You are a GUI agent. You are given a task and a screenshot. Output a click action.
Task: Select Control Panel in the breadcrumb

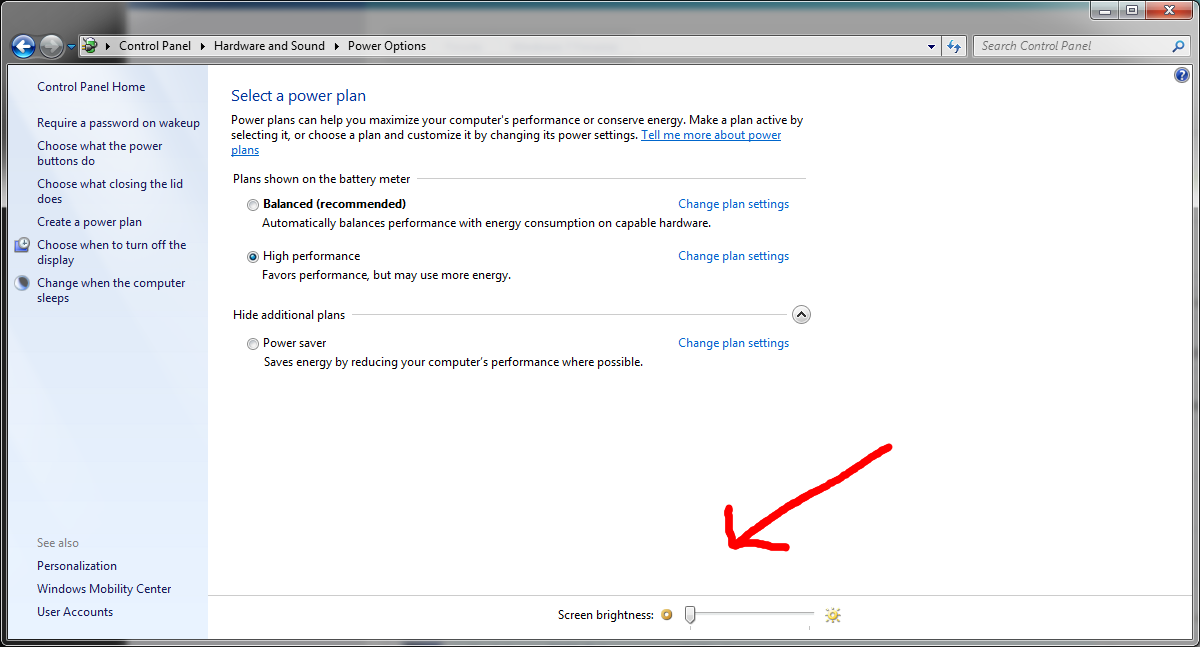pos(154,46)
